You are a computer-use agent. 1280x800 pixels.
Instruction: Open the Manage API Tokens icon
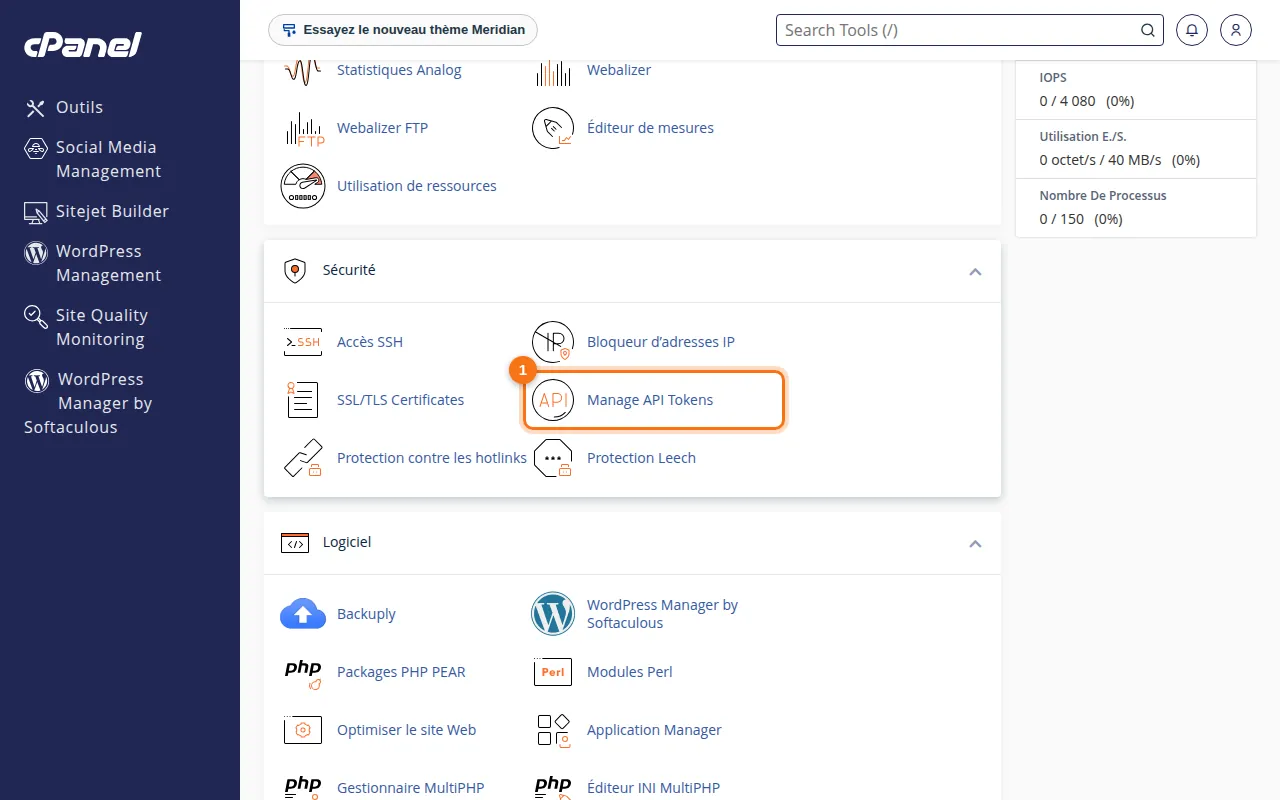(x=553, y=400)
